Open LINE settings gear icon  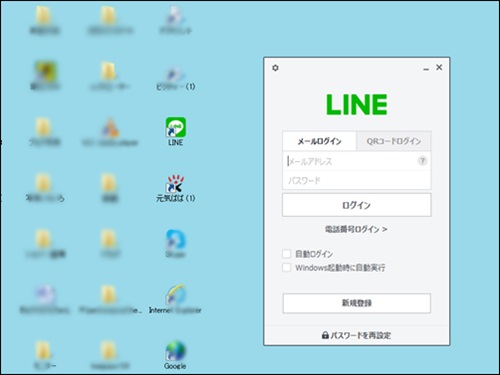click(275, 68)
